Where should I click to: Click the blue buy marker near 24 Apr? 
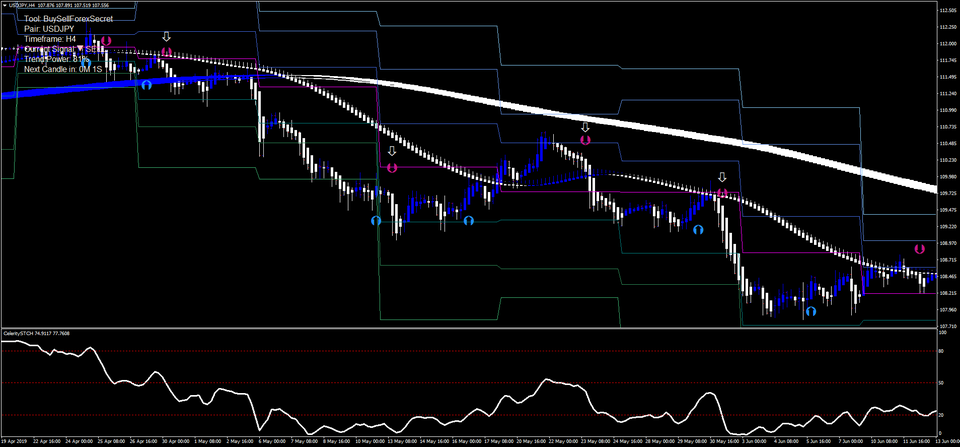click(86, 63)
